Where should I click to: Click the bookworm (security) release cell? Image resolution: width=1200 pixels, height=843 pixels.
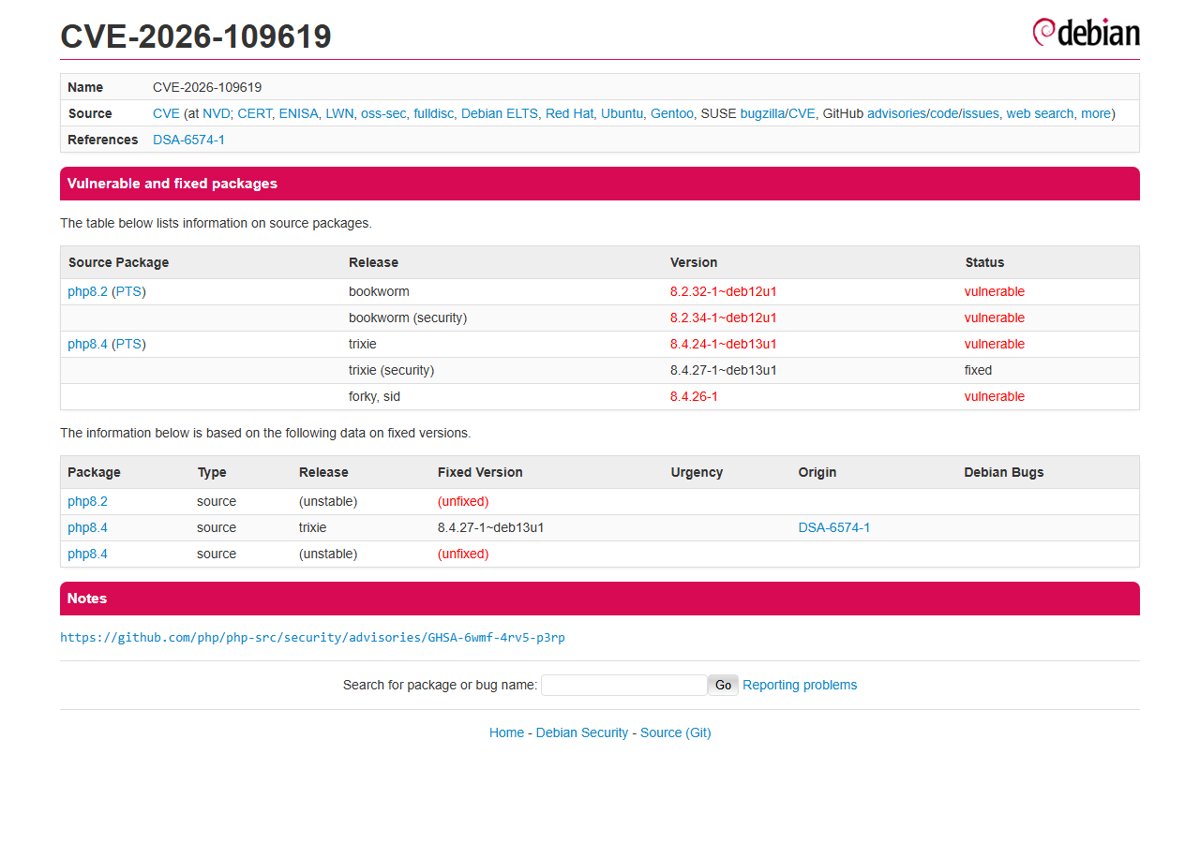pos(408,318)
